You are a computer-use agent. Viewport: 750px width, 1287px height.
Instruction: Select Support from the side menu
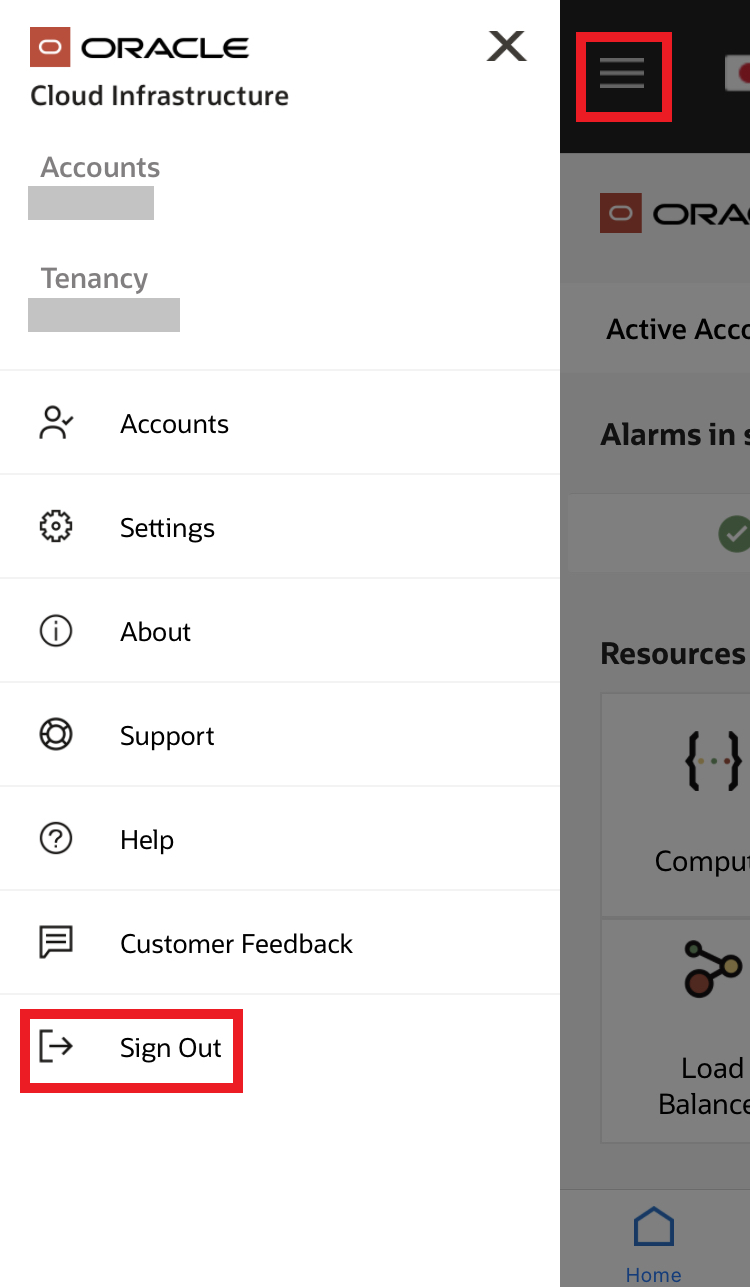[x=167, y=736]
